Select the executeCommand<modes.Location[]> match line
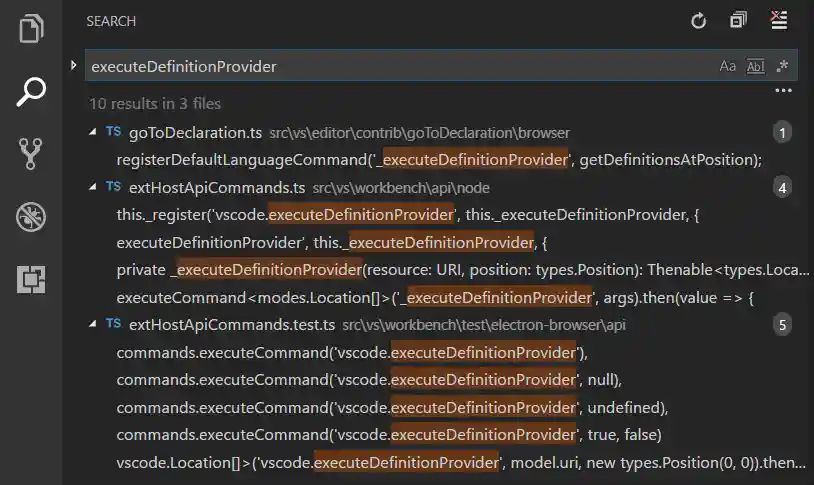Screen dimensions: 814x485 435,298
